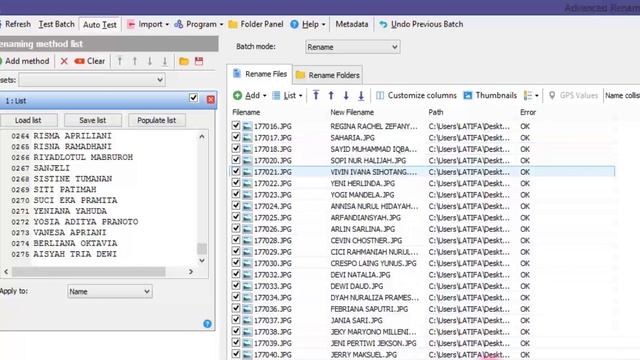This screenshot has width=640, height=360.
Task: Click the list horizontal scrollbar thumb
Action: 89,271
